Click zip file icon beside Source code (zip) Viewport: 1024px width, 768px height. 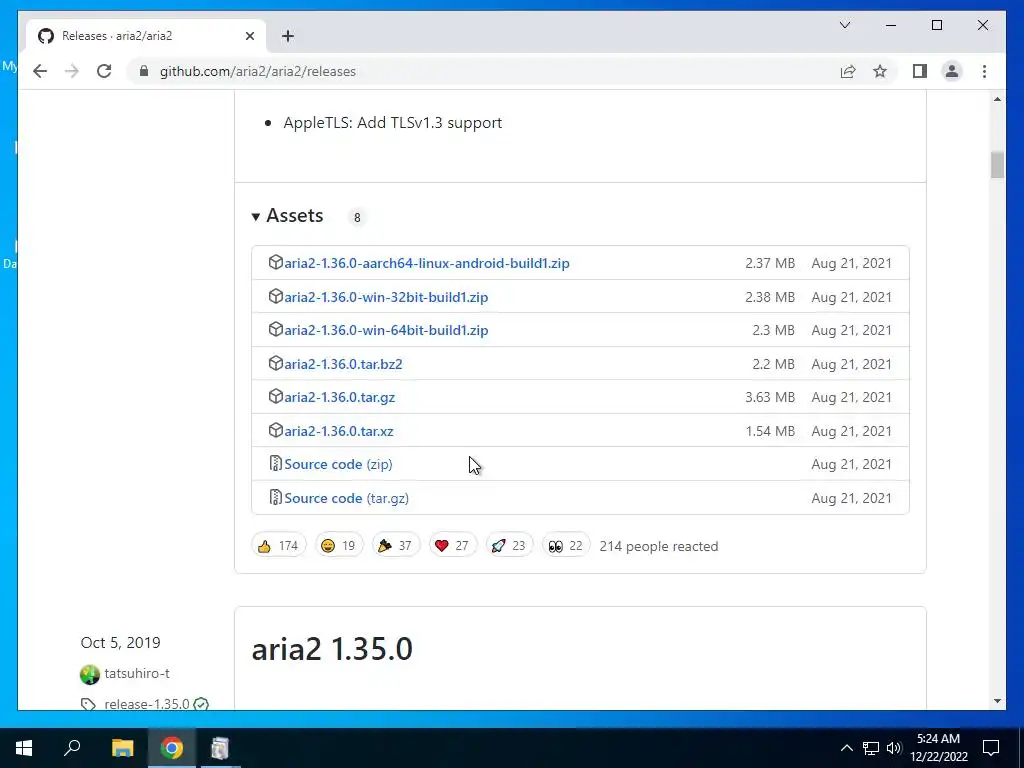[276, 464]
